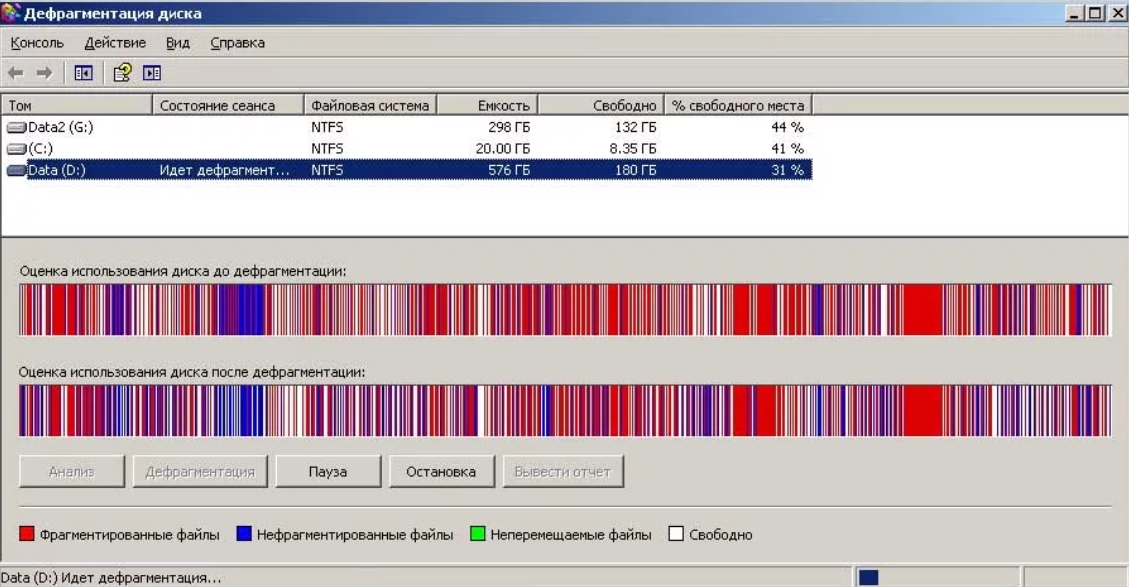The width and height of the screenshot is (1129, 587).
Task: Click the status bar progress indicator
Action: (868, 578)
